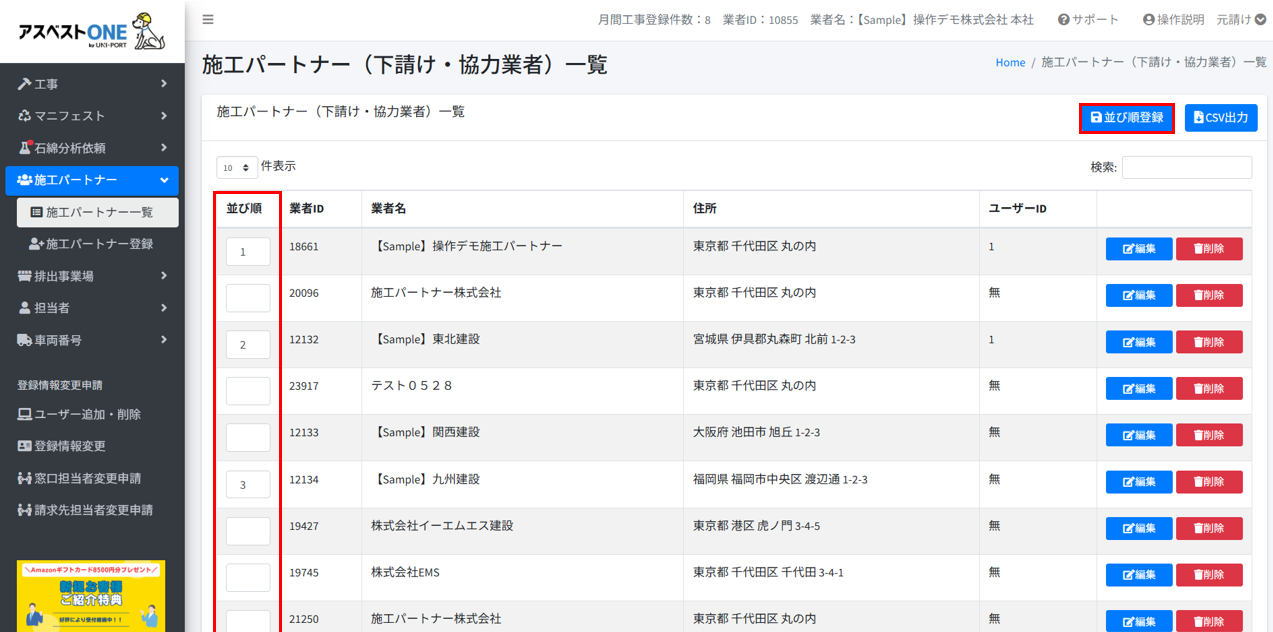
Task: Click the 検索 search input field
Action: [1186, 167]
